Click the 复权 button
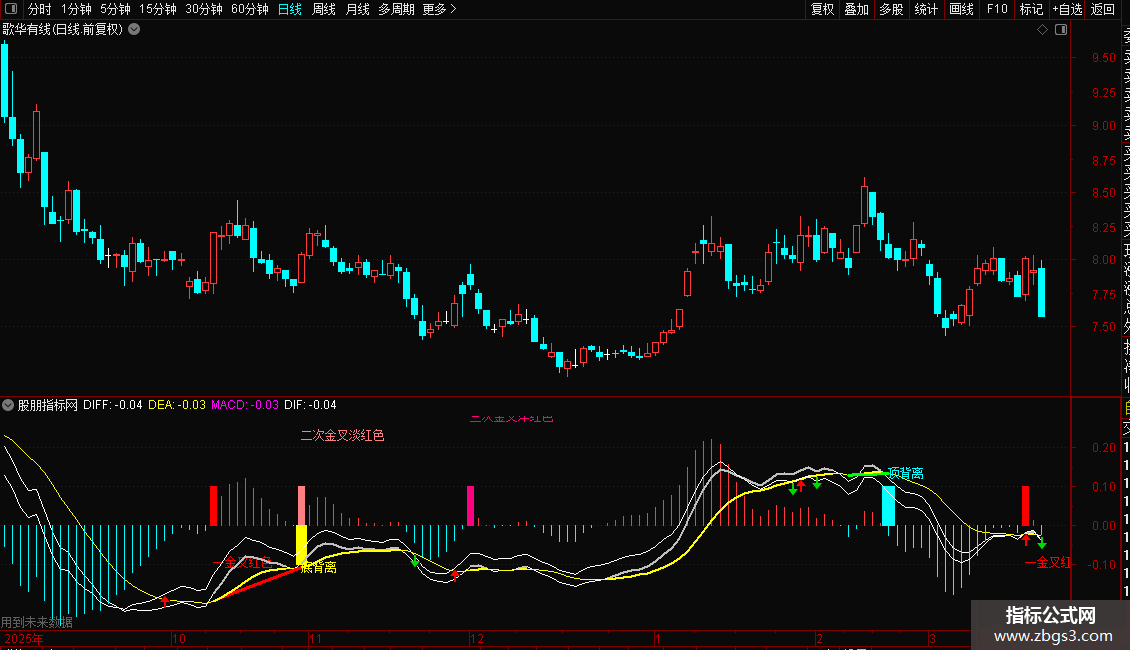The height and width of the screenshot is (650, 1130). (x=822, y=9)
